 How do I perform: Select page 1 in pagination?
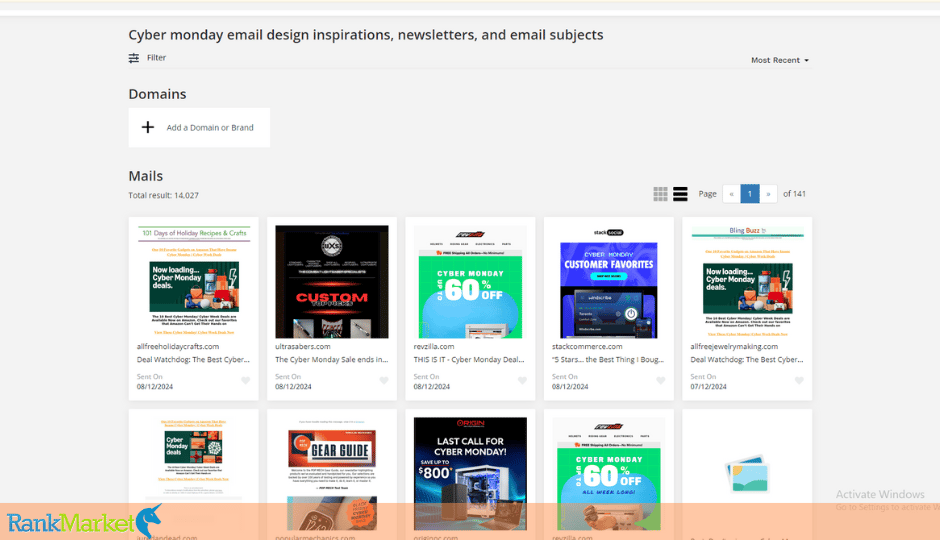pyautogui.click(x=750, y=194)
